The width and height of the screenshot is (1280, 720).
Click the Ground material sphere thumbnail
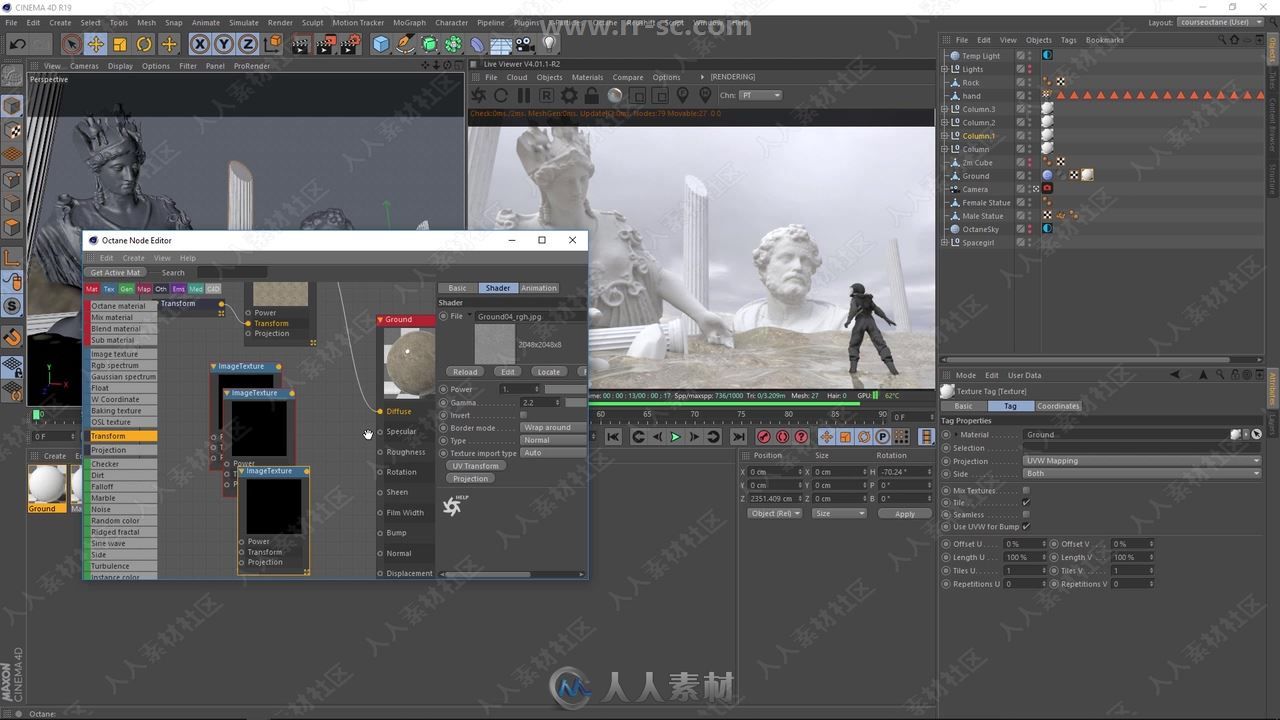(x=46, y=485)
